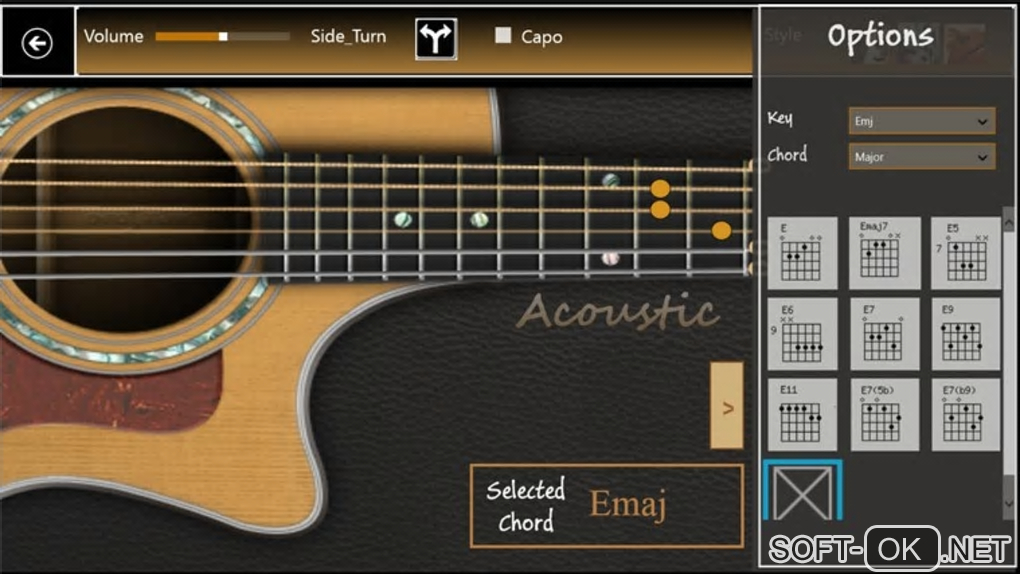Adjust the Volume slider
The image size is (1020, 574).
click(x=222, y=36)
